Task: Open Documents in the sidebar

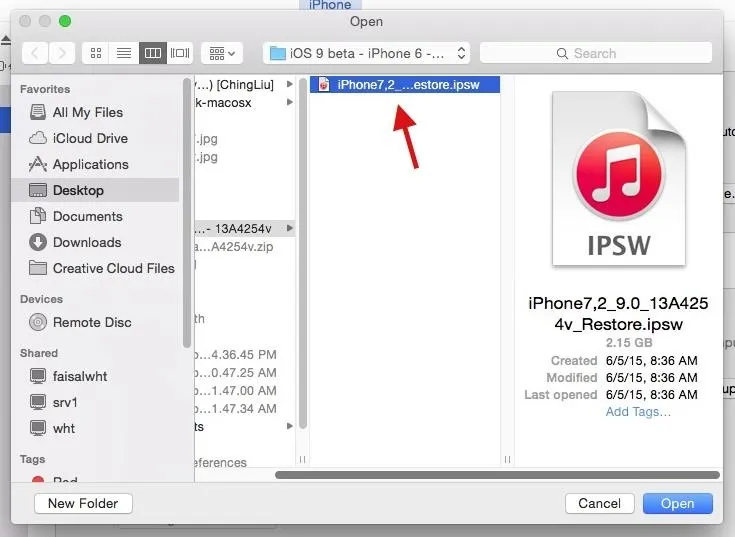Action: coord(87,216)
